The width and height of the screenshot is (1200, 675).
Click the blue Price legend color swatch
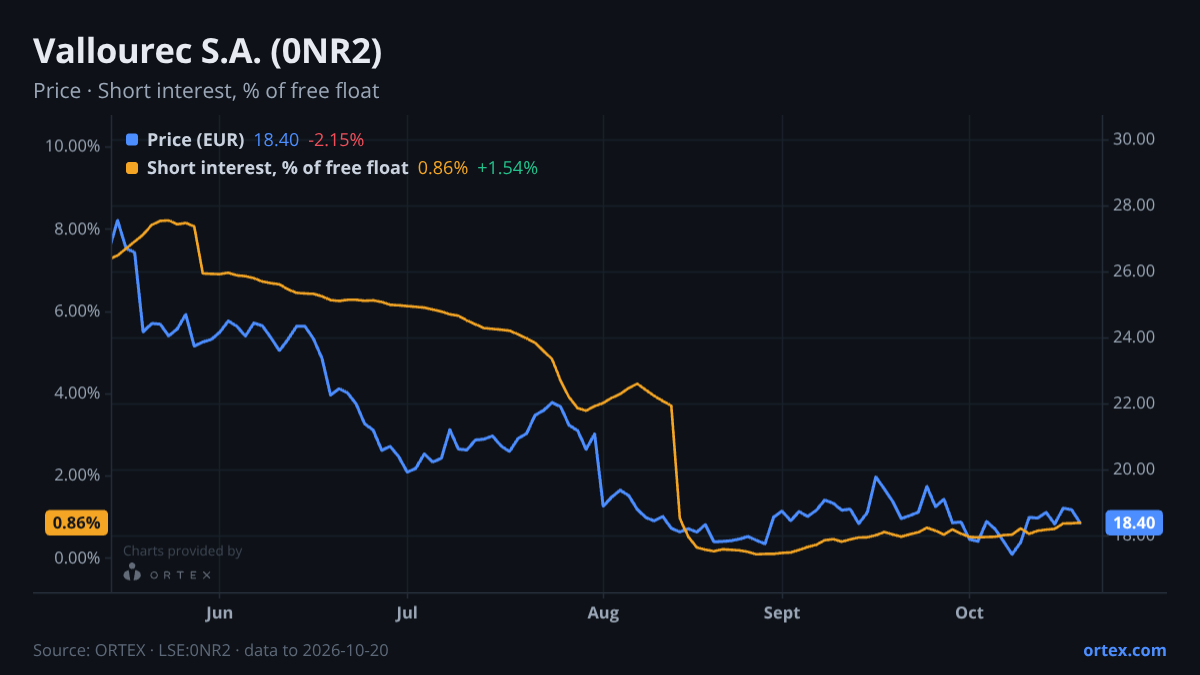point(132,140)
